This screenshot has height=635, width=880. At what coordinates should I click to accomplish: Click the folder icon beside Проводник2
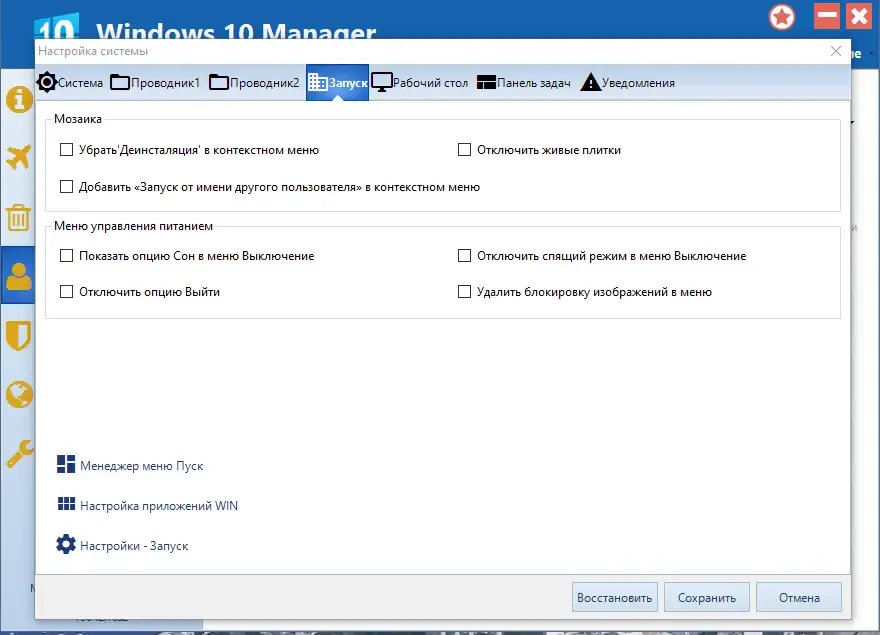219,83
